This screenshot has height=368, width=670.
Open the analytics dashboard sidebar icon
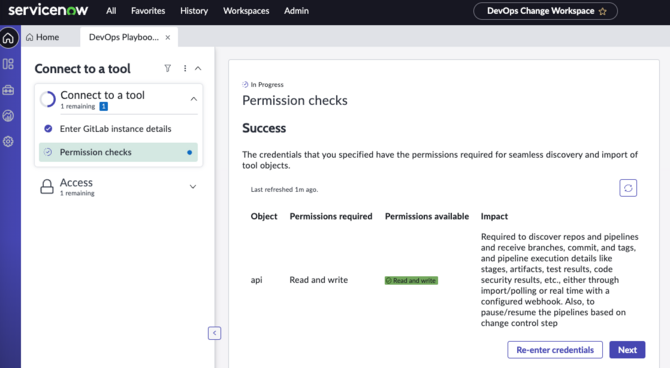(x=8, y=116)
